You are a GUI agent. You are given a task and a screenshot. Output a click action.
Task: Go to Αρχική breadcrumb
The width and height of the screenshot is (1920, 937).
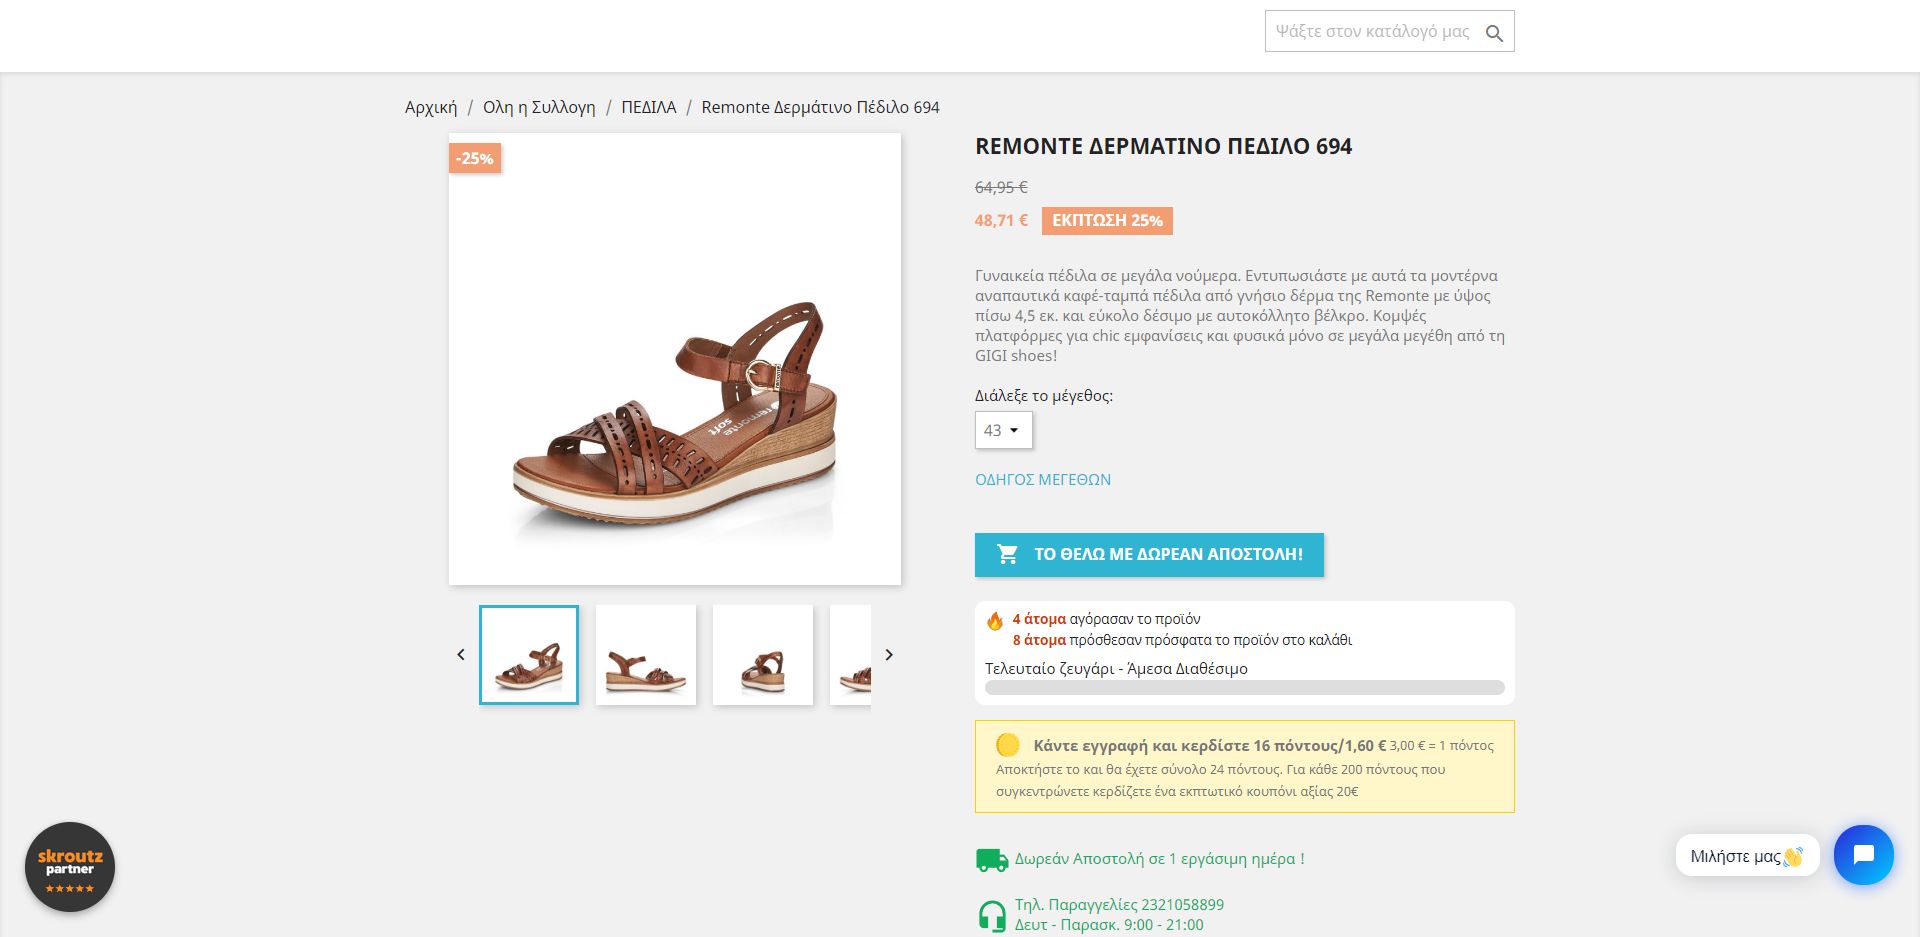point(431,107)
